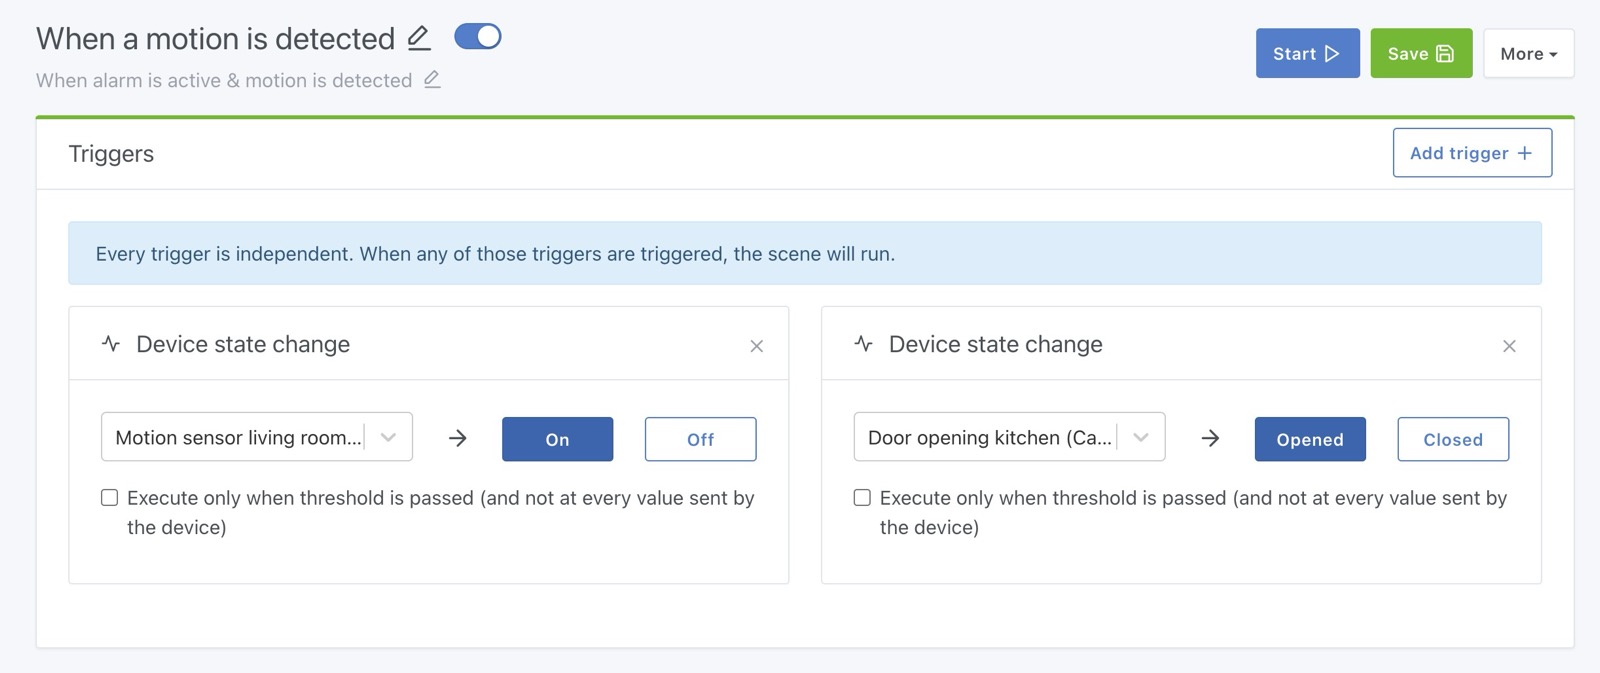The height and width of the screenshot is (673, 1600).
Task: Remove the motion sensor trigger card
Action: (x=757, y=346)
